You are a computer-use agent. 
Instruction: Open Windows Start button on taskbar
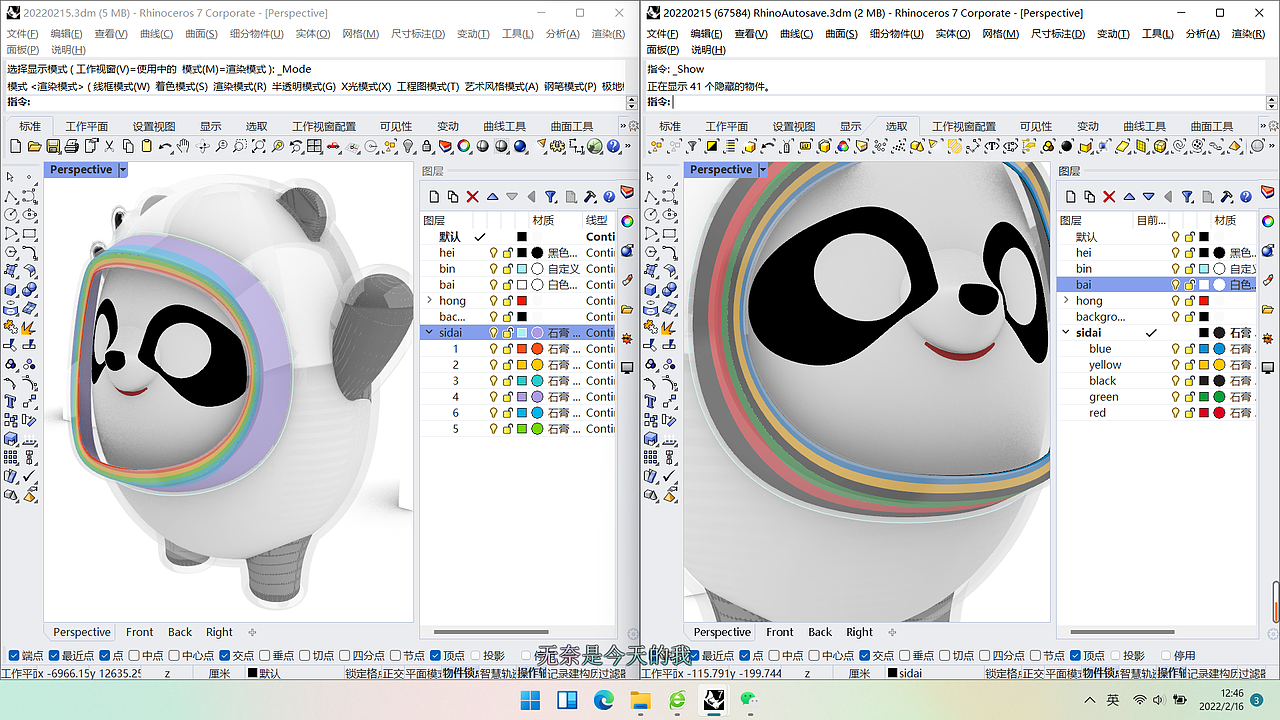pyautogui.click(x=530, y=700)
